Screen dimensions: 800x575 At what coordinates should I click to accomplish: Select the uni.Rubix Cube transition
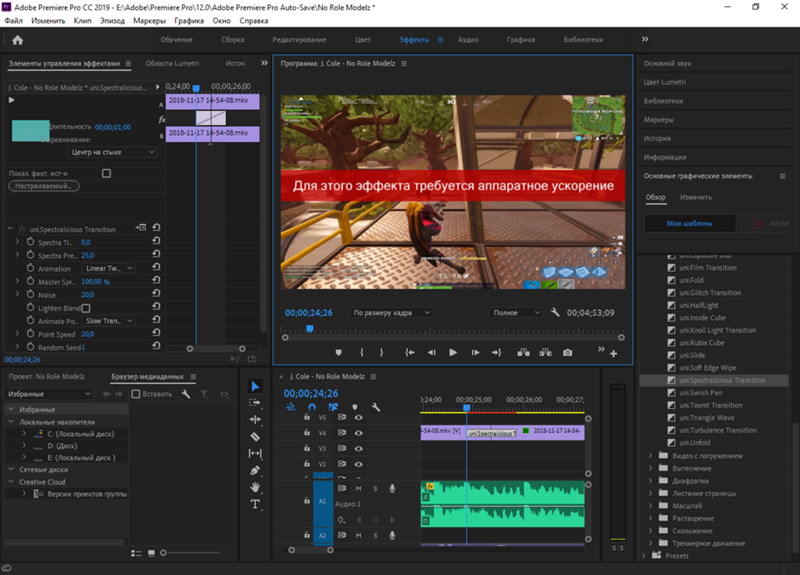coord(702,343)
